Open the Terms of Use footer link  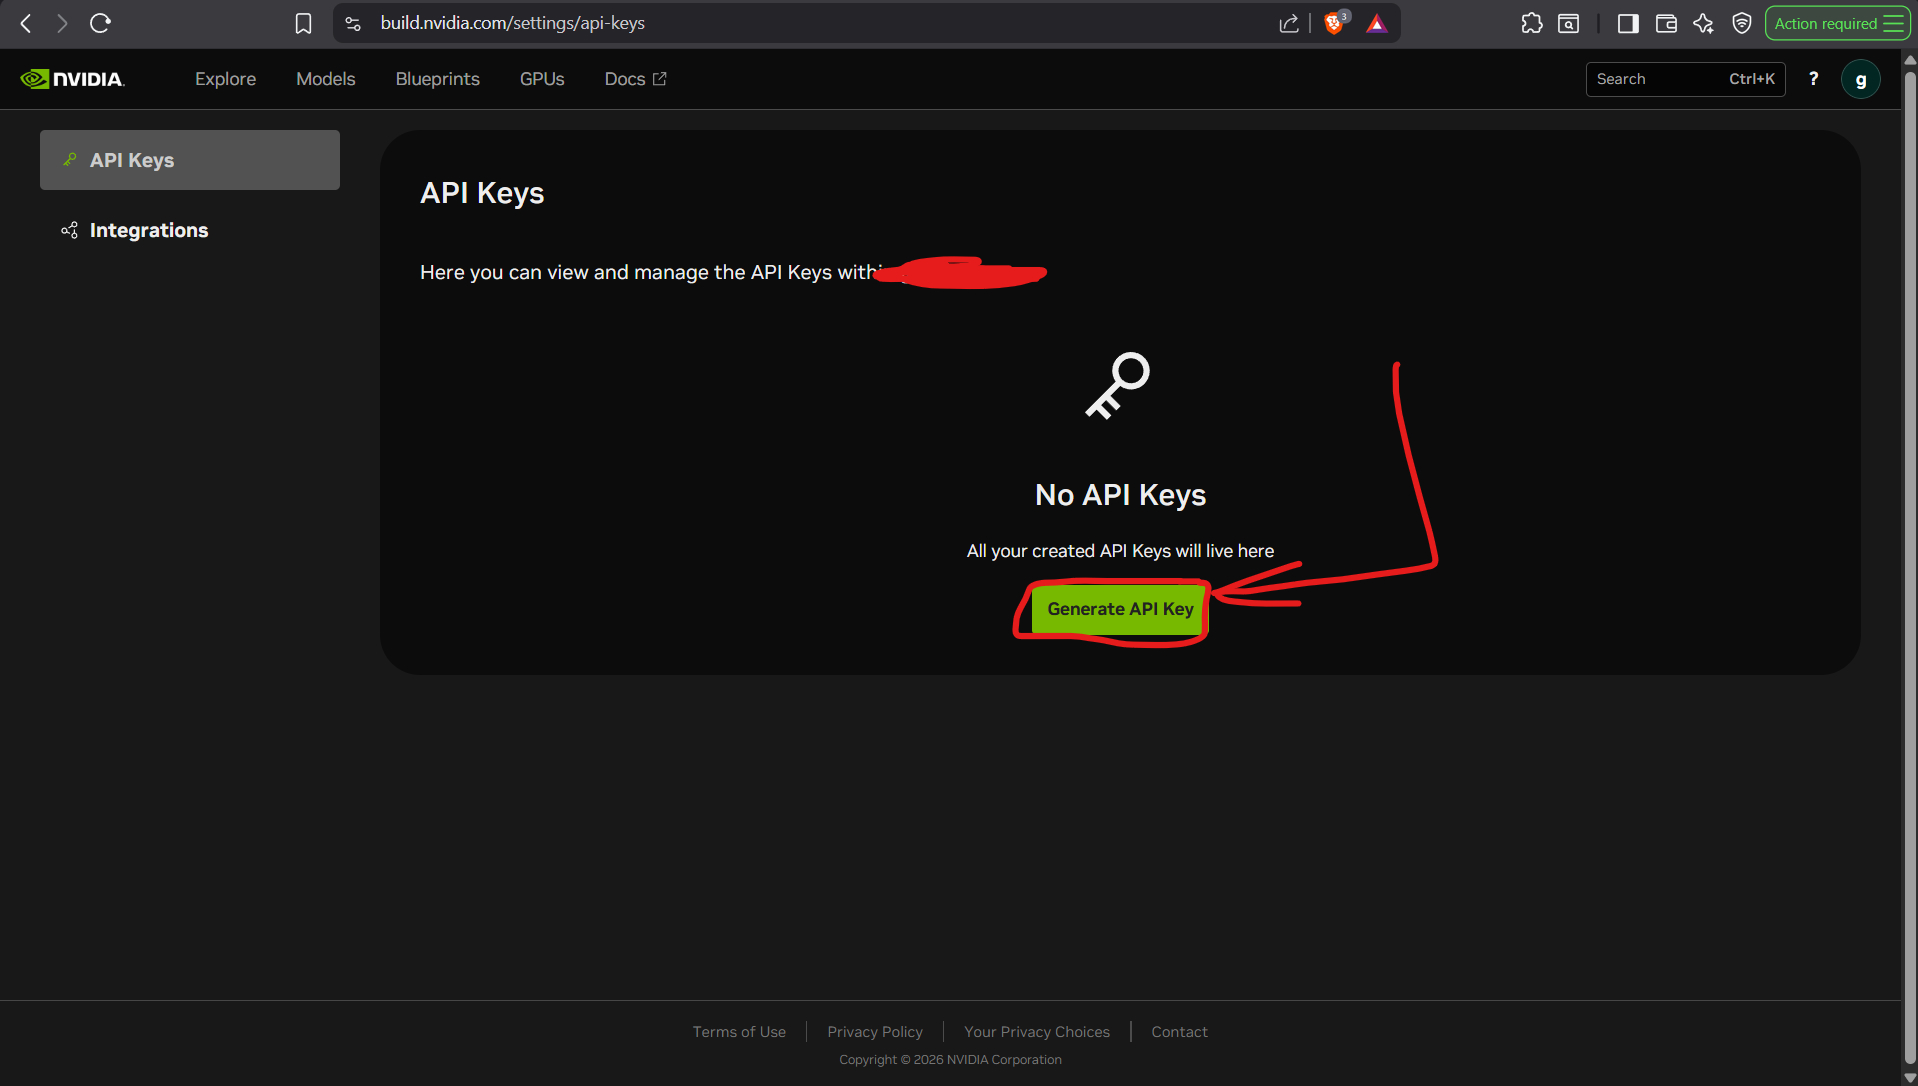click(x=739, y=1032)
